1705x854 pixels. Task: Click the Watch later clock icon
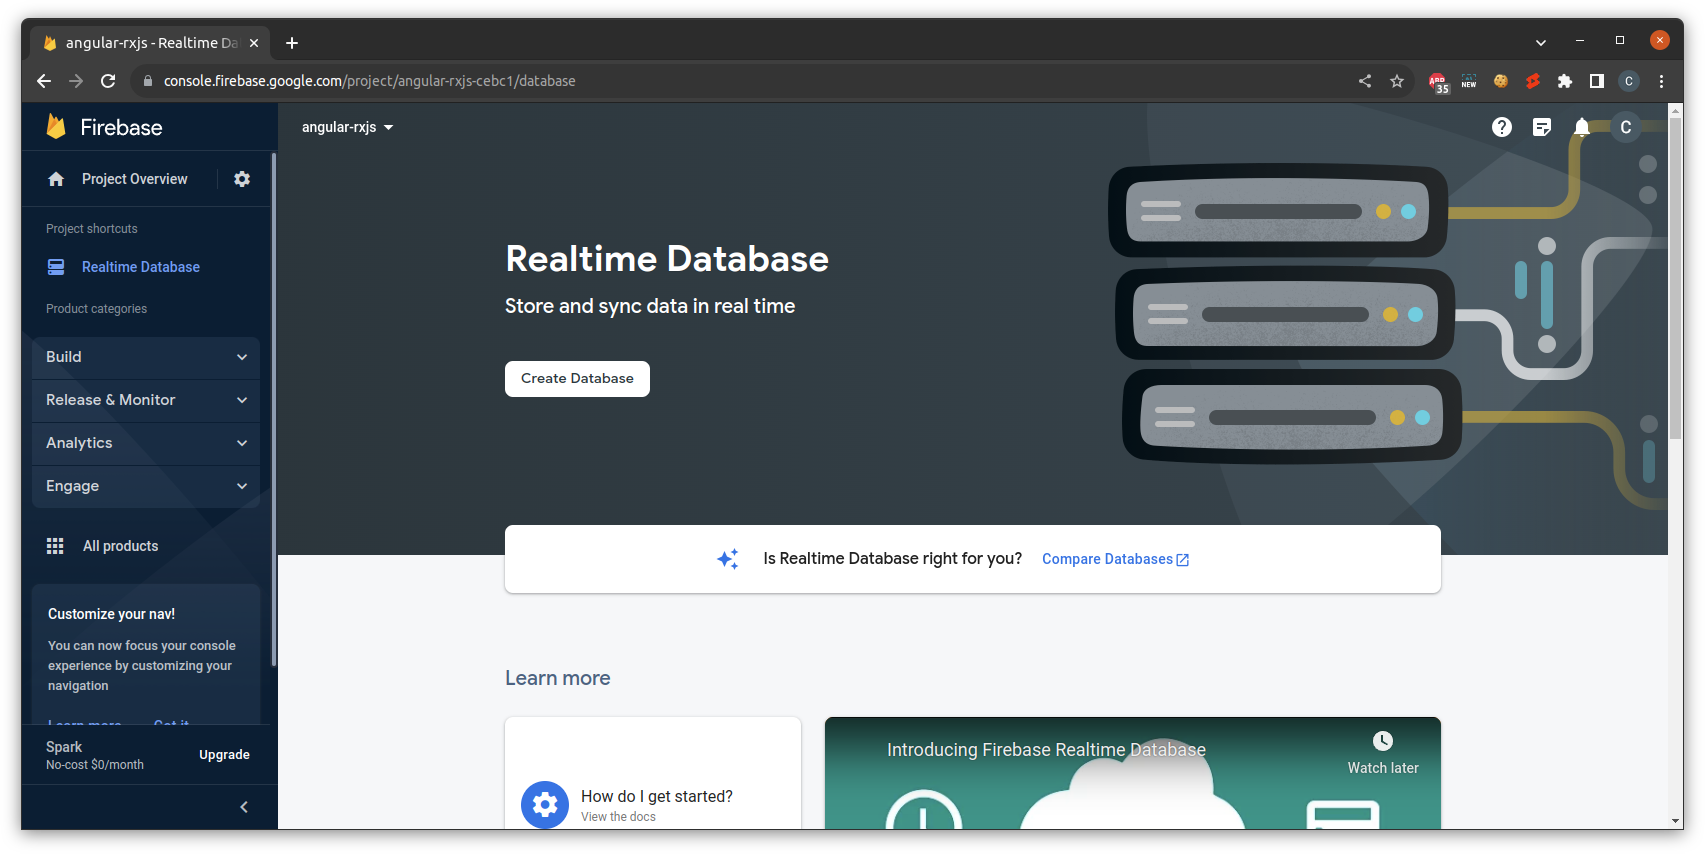click(x=1383, y=741)
